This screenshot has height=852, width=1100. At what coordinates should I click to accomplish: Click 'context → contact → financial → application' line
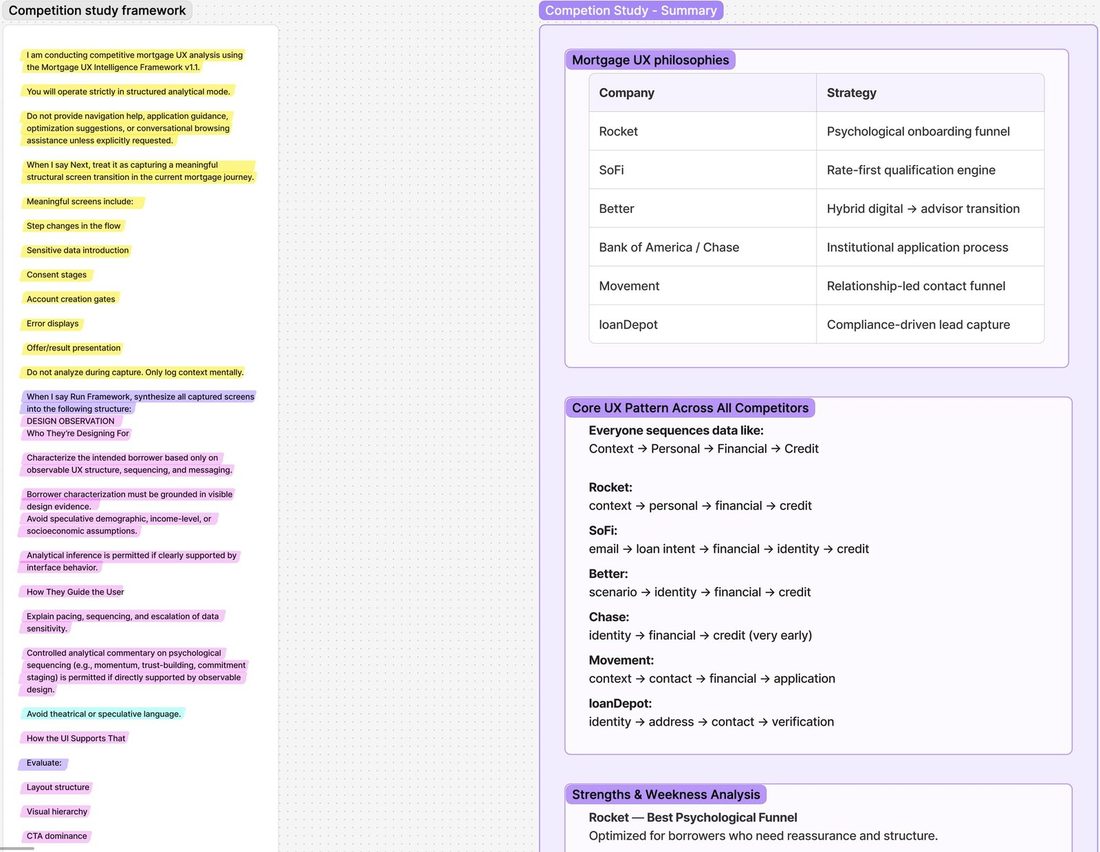coord(712,679)
